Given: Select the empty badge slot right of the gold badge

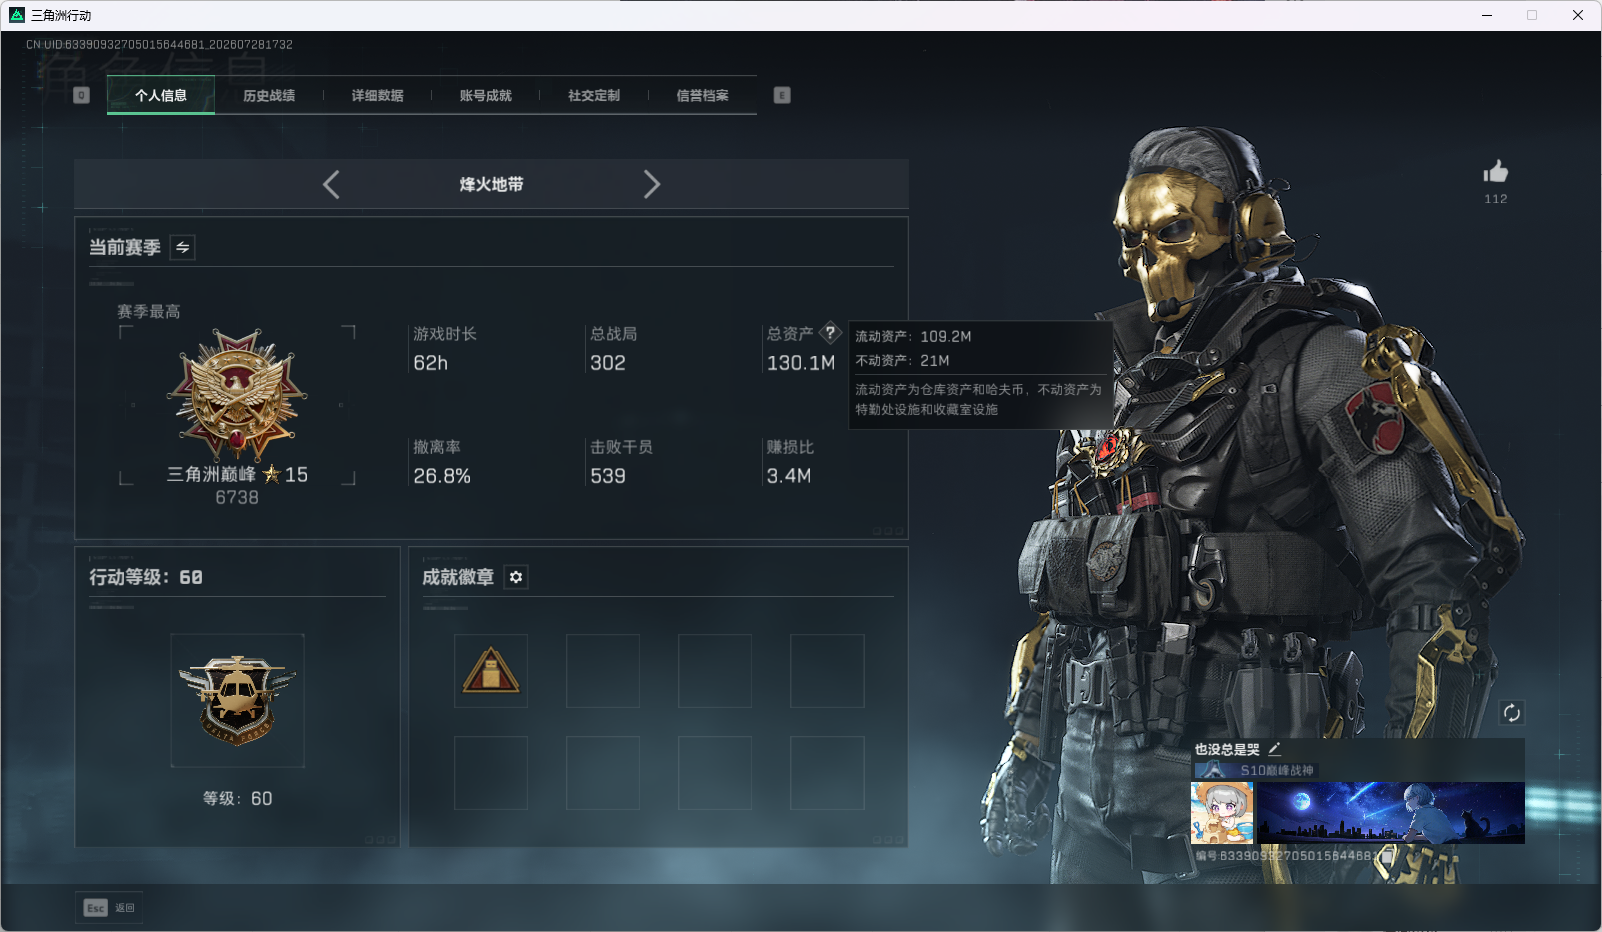Looking at the screenshot, I should click(603, 671).
